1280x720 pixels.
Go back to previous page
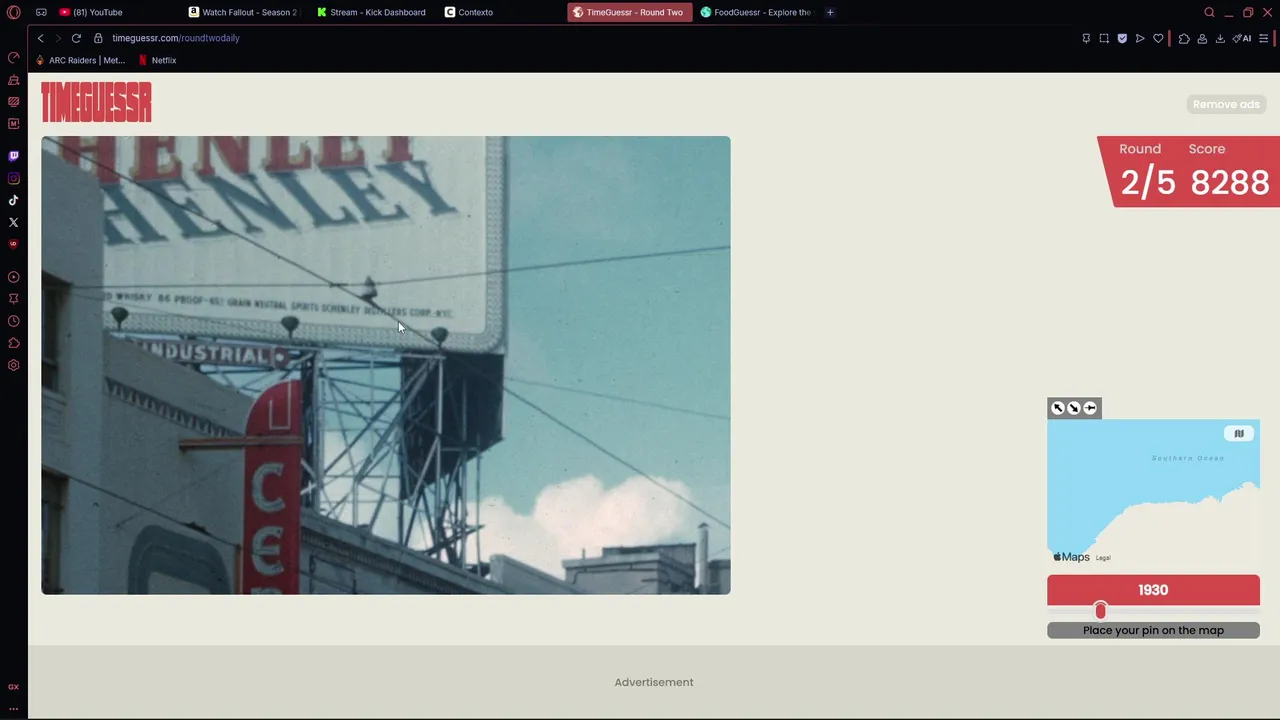40,38
